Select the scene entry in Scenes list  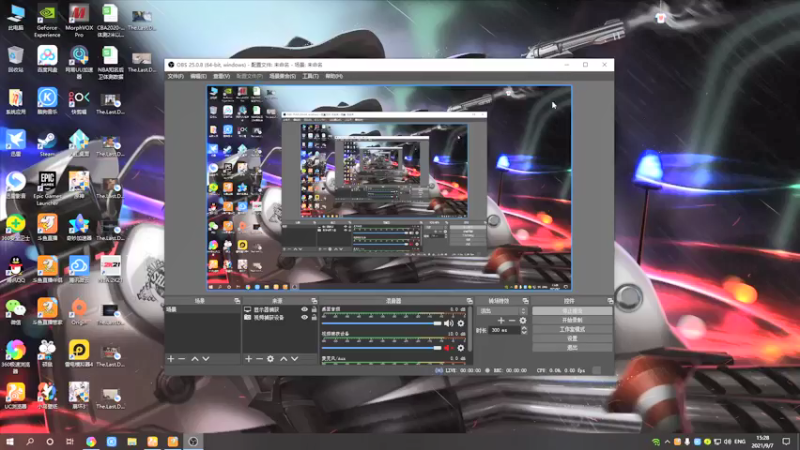203,310
